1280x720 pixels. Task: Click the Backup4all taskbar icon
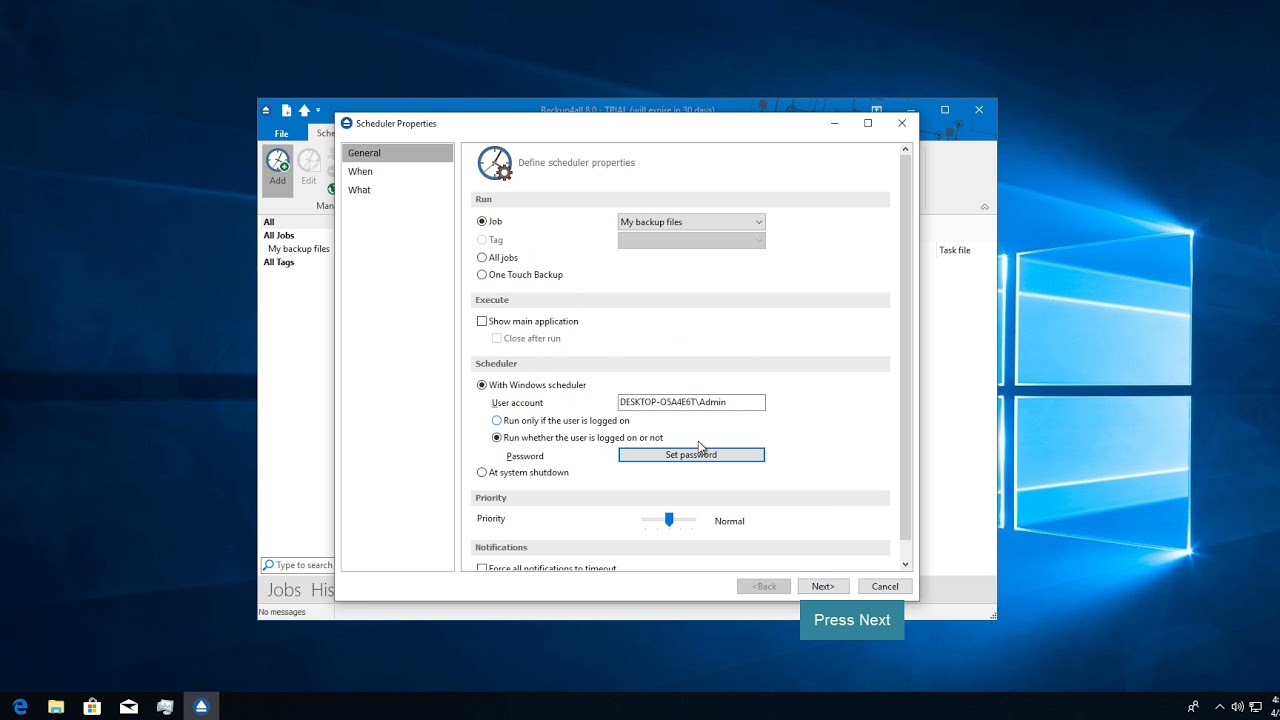201,707
